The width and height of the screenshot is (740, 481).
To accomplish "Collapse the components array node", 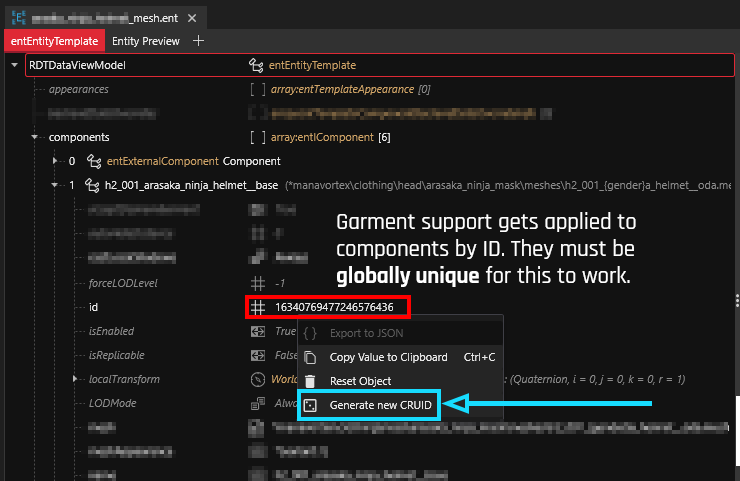I will [x=35, y=137].
